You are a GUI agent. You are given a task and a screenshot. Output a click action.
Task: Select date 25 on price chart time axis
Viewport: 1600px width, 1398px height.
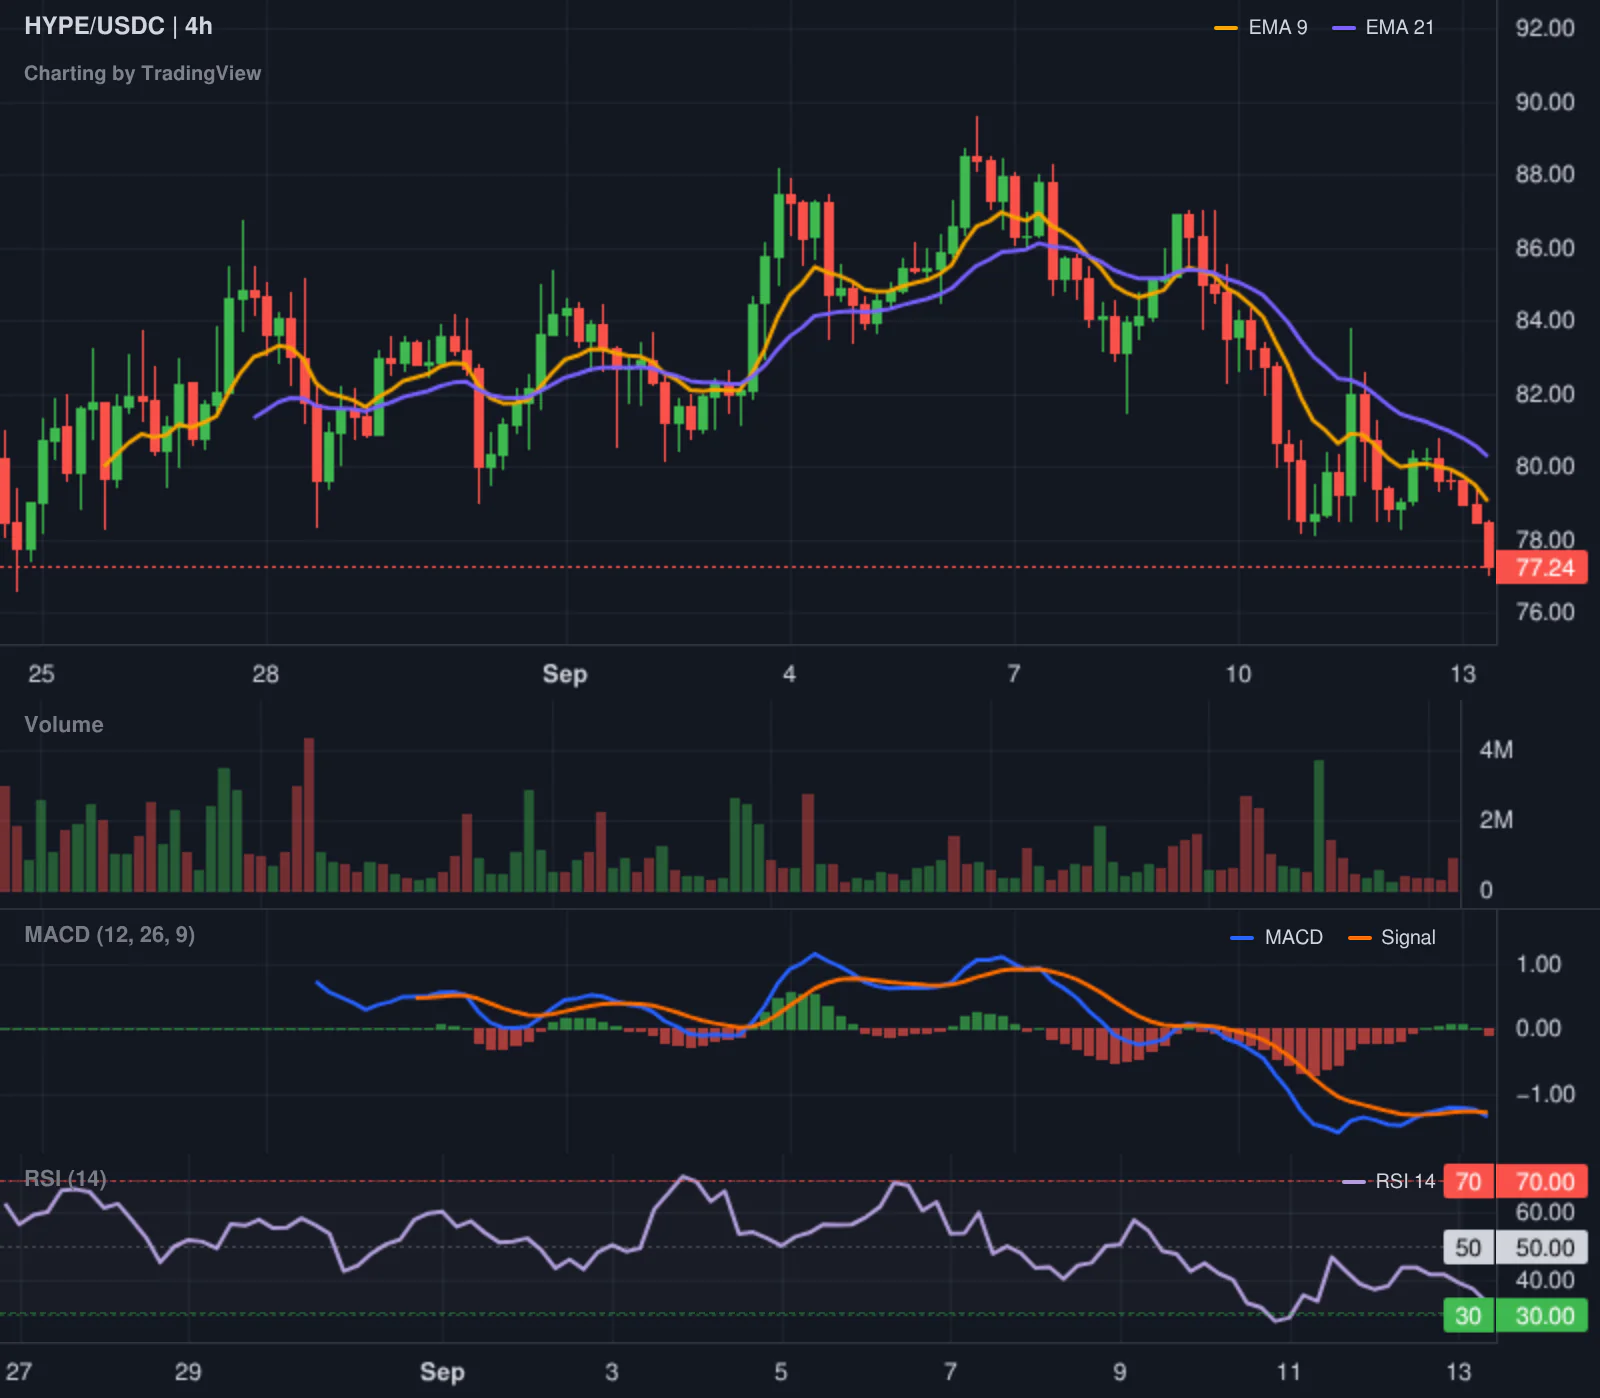pyautogui.click(x=41, y=674)
